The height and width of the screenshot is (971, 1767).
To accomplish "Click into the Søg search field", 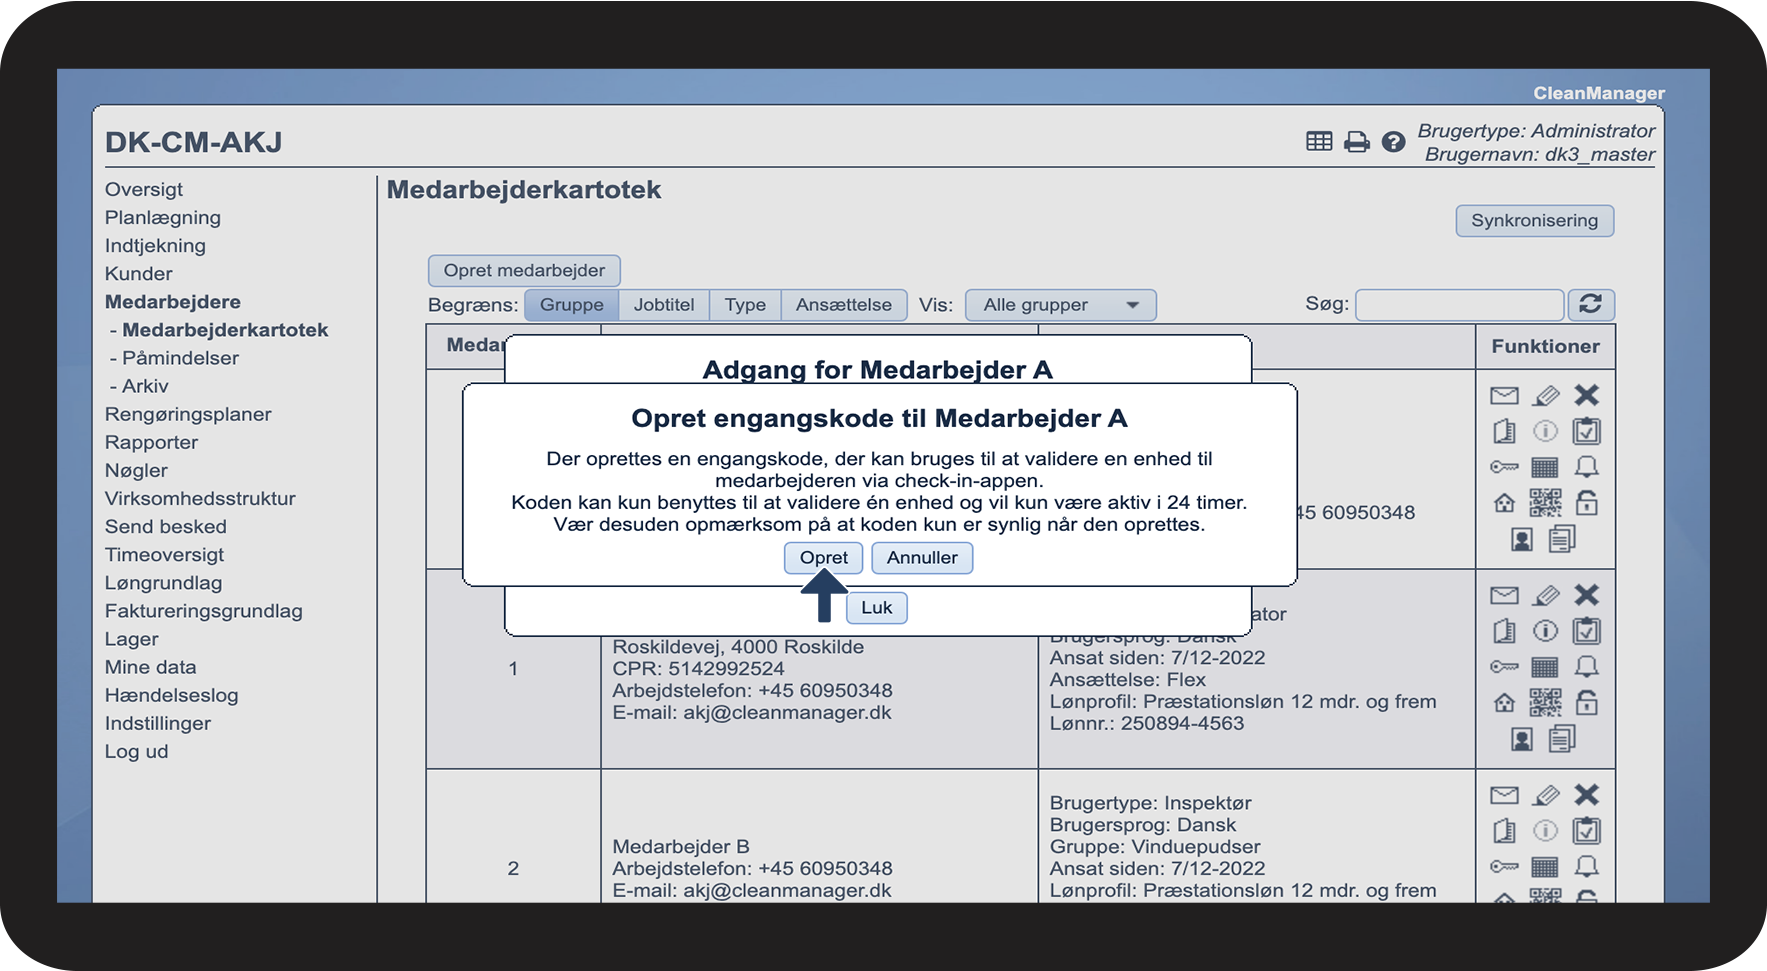I will pyautogui.click(x=1459, y=304).
